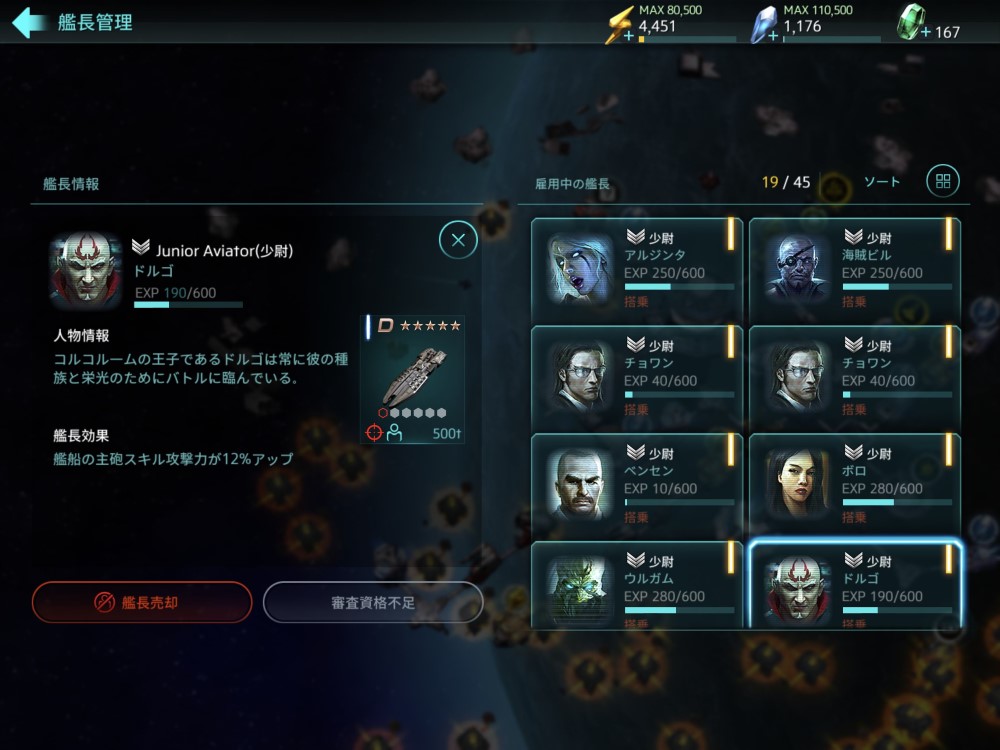Image resolution: width=1000 pixels, height=750 pixels.
Task: Pick captain ボロ from hired captains
Action: click(x=855, y=486)
